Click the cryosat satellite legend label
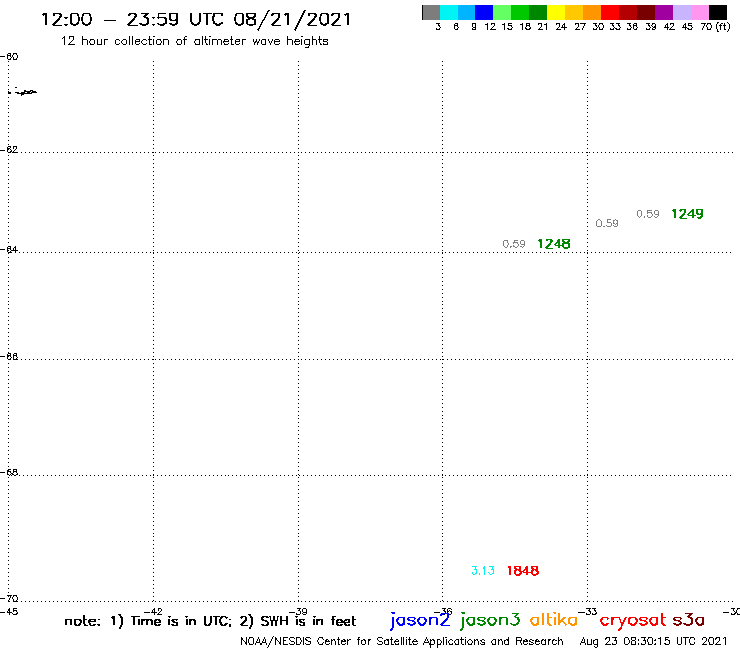740x650 pixels. click(x=633, y=620)
